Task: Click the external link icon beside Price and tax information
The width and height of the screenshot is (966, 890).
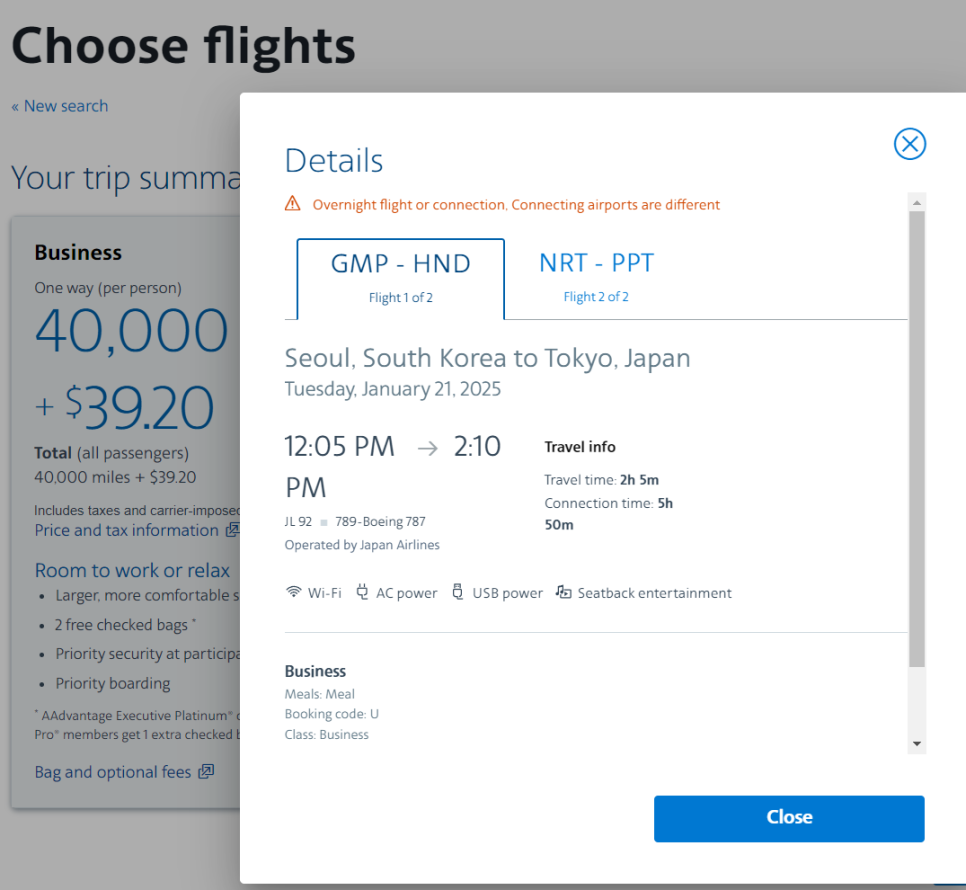Action: coord(232,530)
